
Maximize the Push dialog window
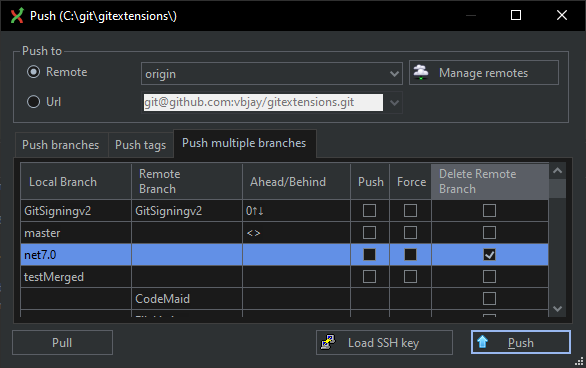pyautogui.click(x=516, y=15)
